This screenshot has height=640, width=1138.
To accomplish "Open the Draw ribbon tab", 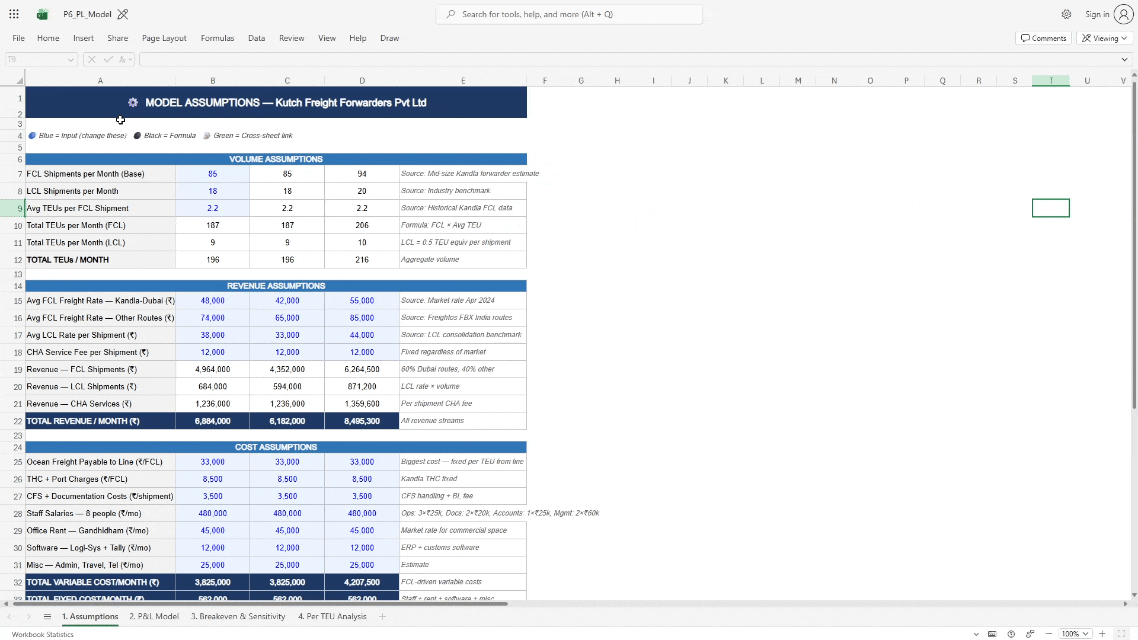I will coord(390,38).
